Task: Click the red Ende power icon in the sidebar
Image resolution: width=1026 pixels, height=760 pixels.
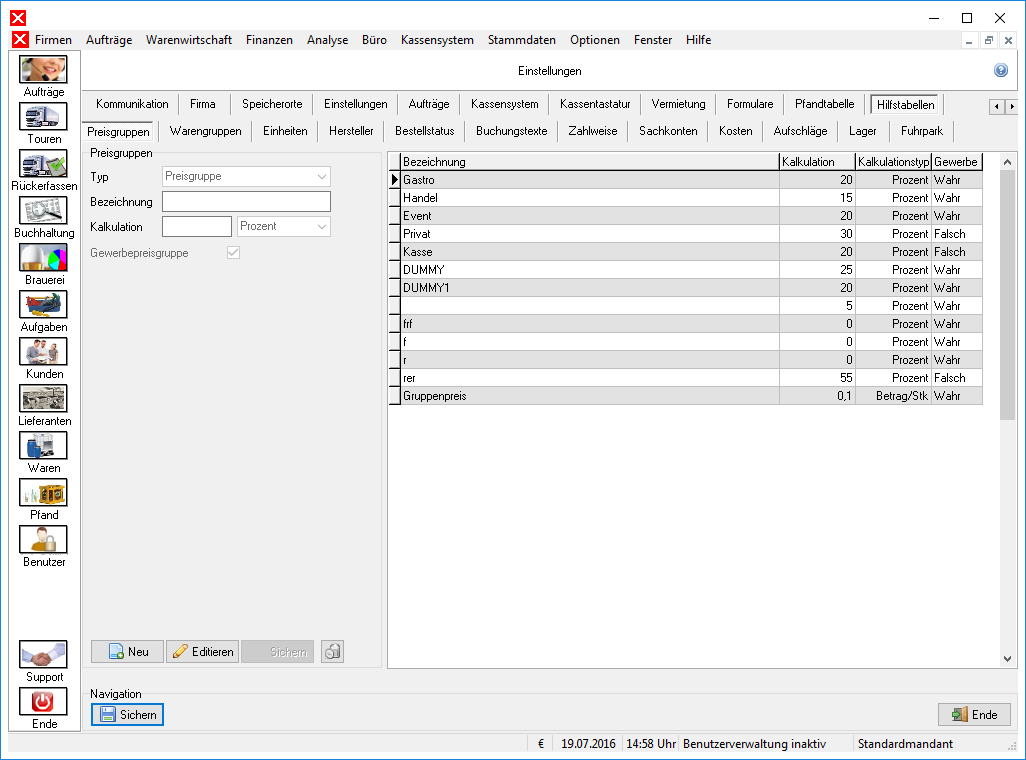Action: pyautogui.click(x=43, y=702)
